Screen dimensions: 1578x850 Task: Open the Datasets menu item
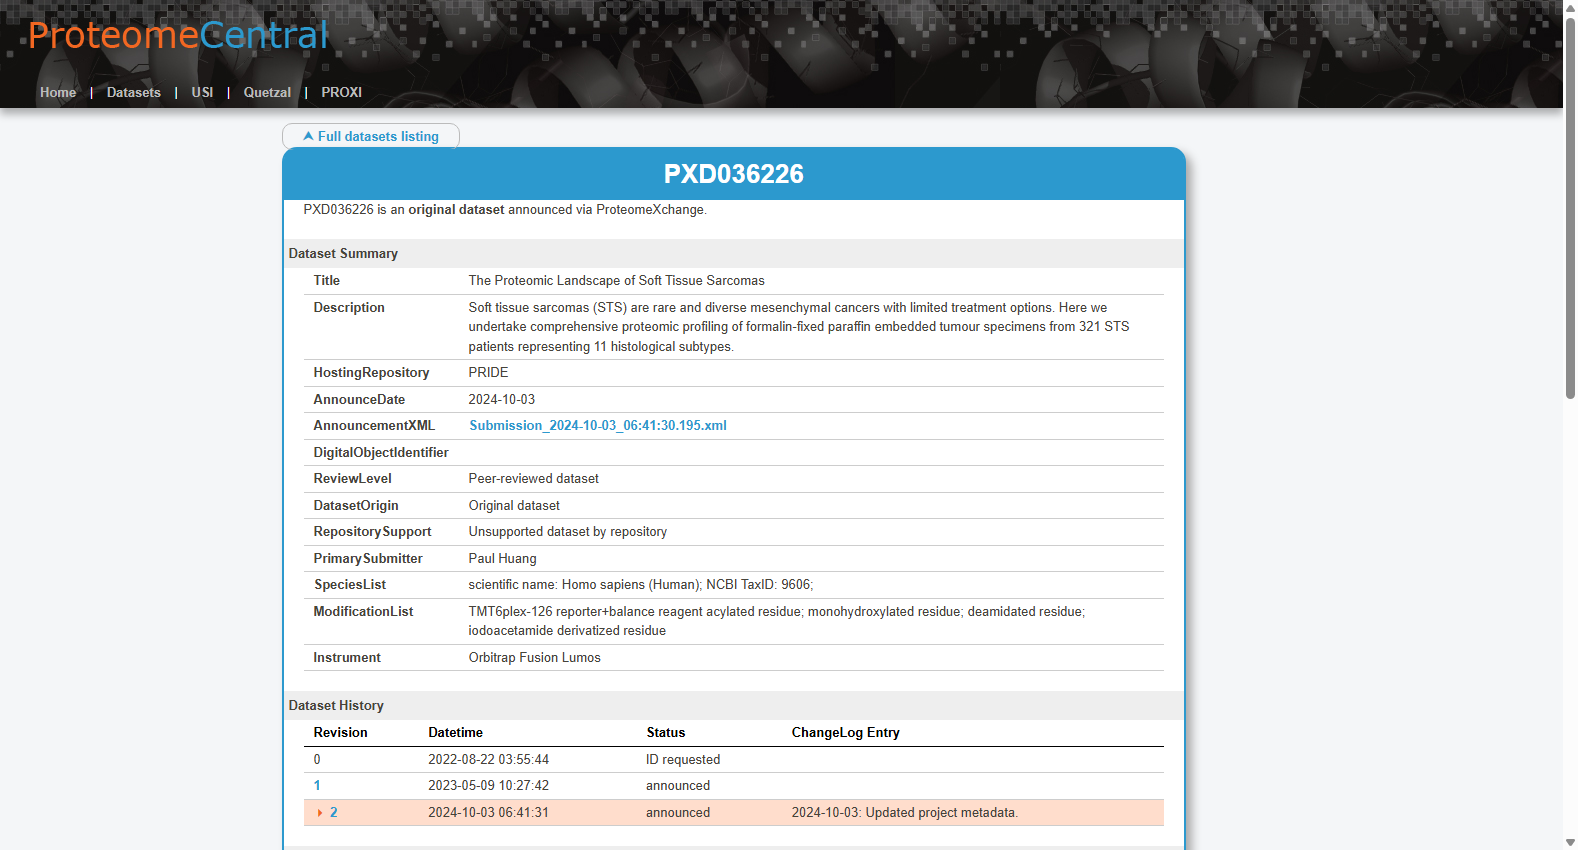pos(134,92)
